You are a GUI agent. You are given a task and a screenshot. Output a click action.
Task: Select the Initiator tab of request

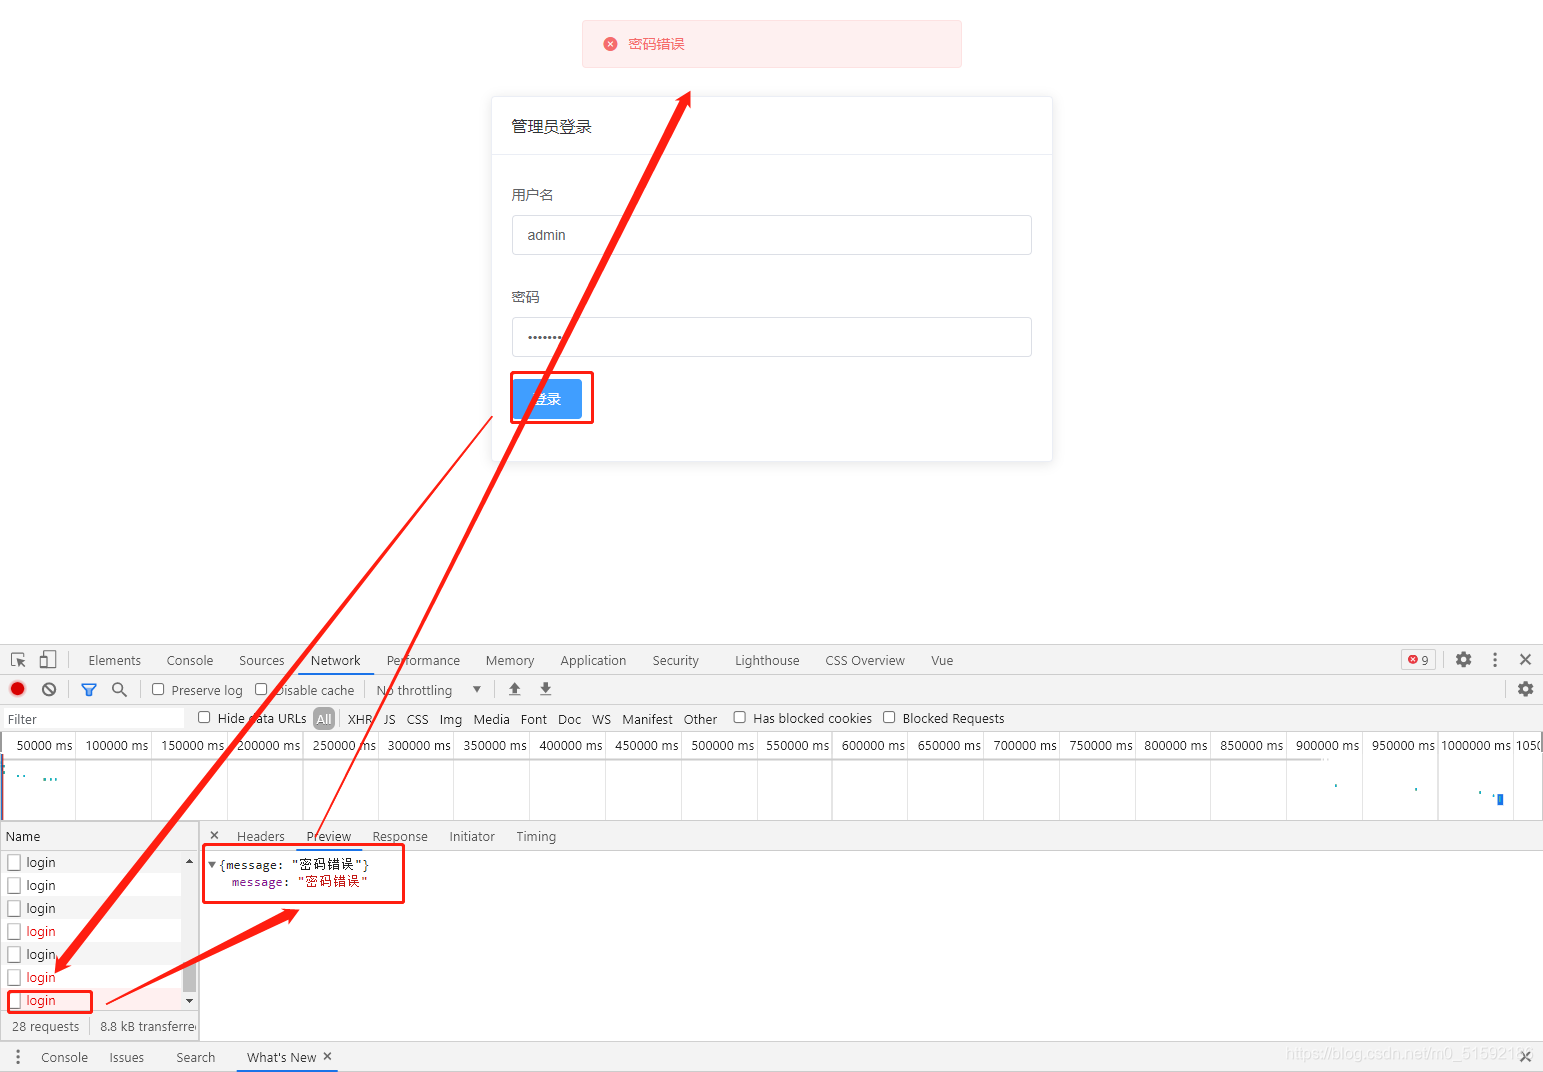click(472, 836)
